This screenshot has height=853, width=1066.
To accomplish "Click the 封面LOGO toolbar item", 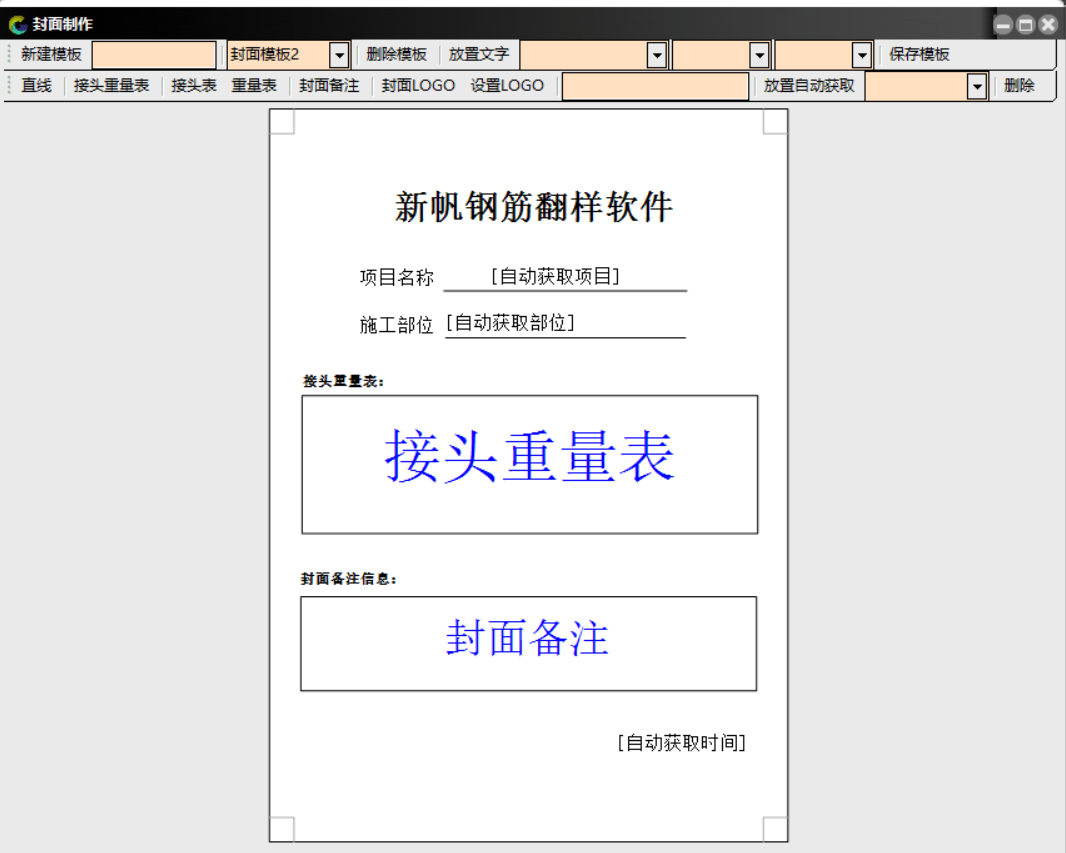I will tap(418, 86).
